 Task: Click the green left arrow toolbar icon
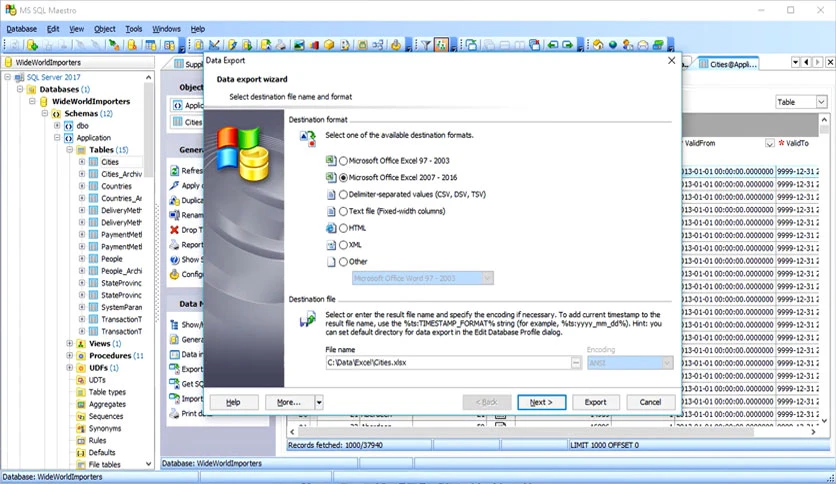(552, 45)
